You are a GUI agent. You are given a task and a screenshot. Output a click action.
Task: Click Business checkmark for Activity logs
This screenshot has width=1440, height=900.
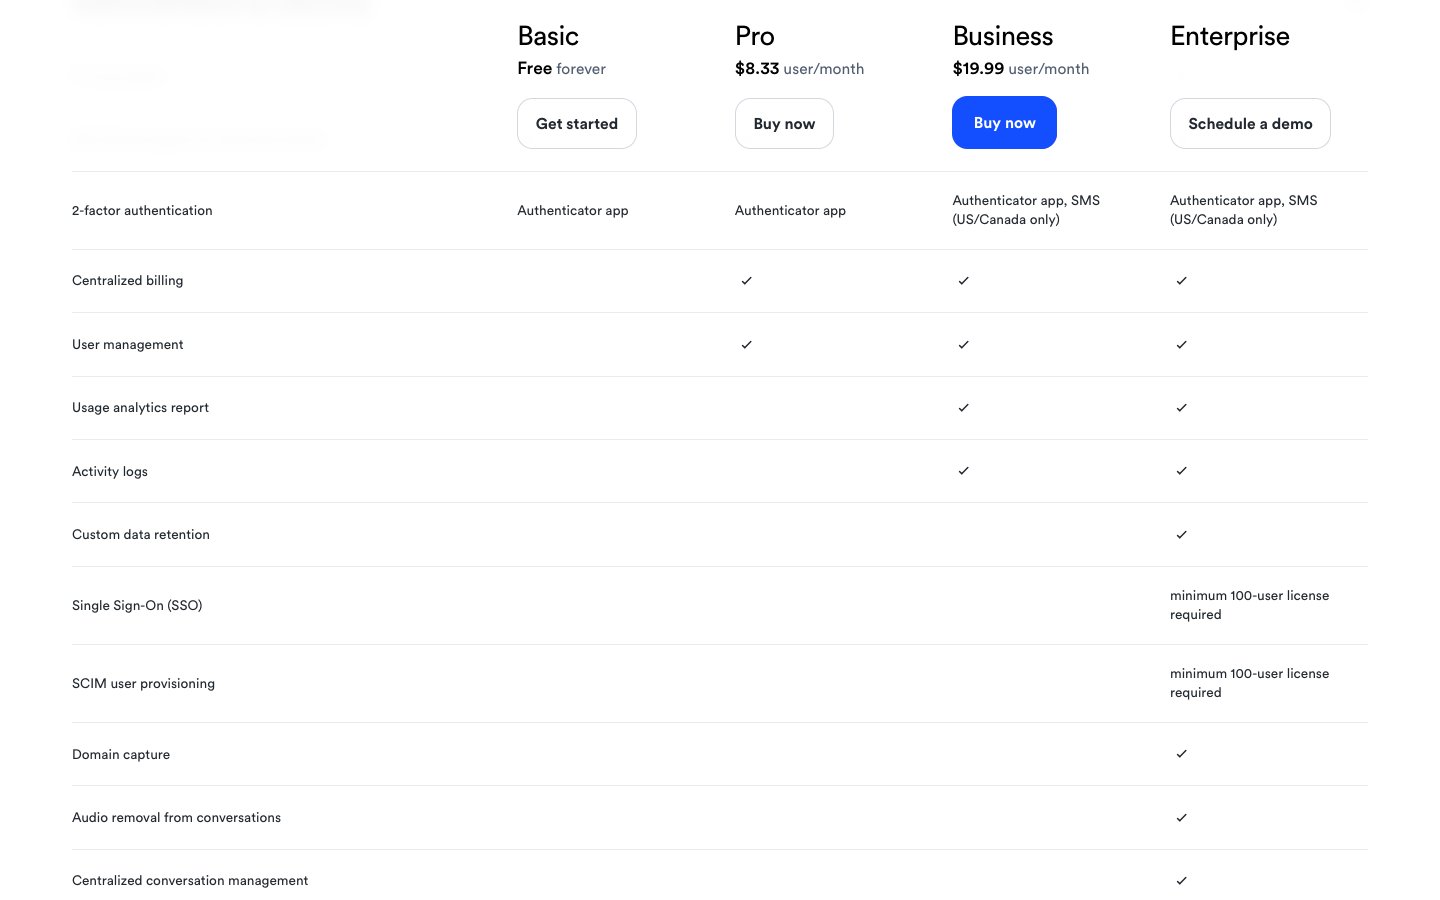click(x=964, y=471)
